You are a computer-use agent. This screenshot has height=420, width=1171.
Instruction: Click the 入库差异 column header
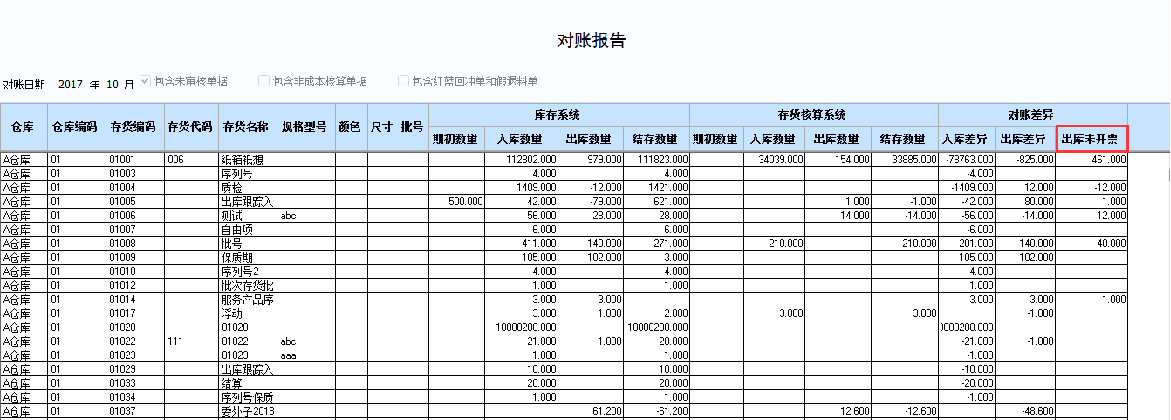pyautogui.click(x=968, y=139)
